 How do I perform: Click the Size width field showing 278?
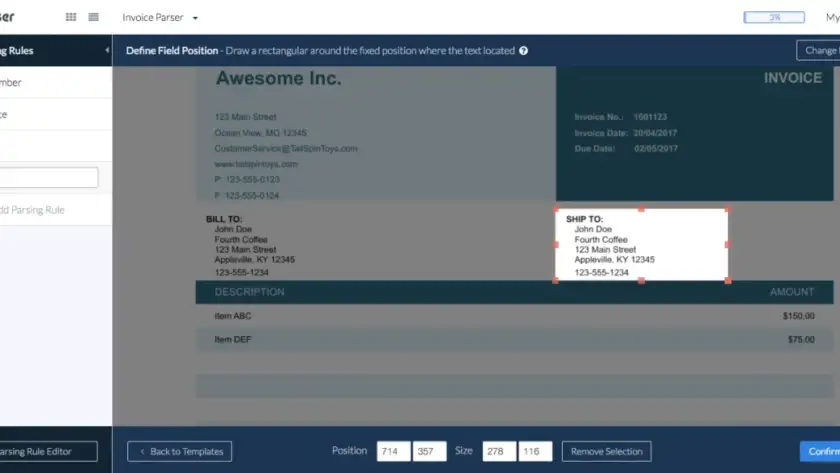(x=499, y=451)
